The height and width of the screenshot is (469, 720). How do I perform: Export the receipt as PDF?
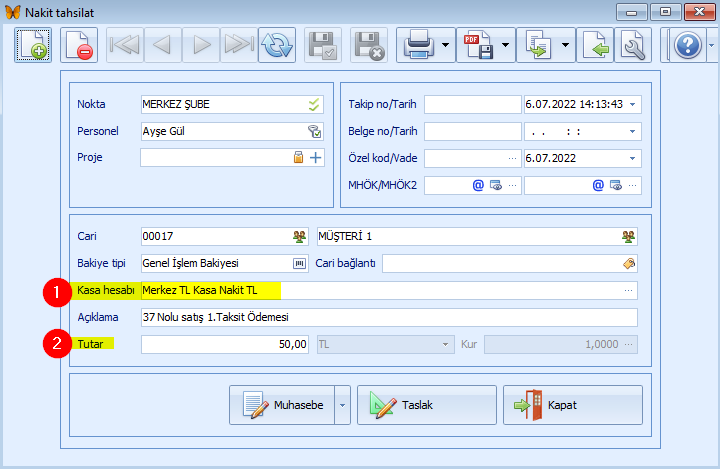(x=478, y=45)
